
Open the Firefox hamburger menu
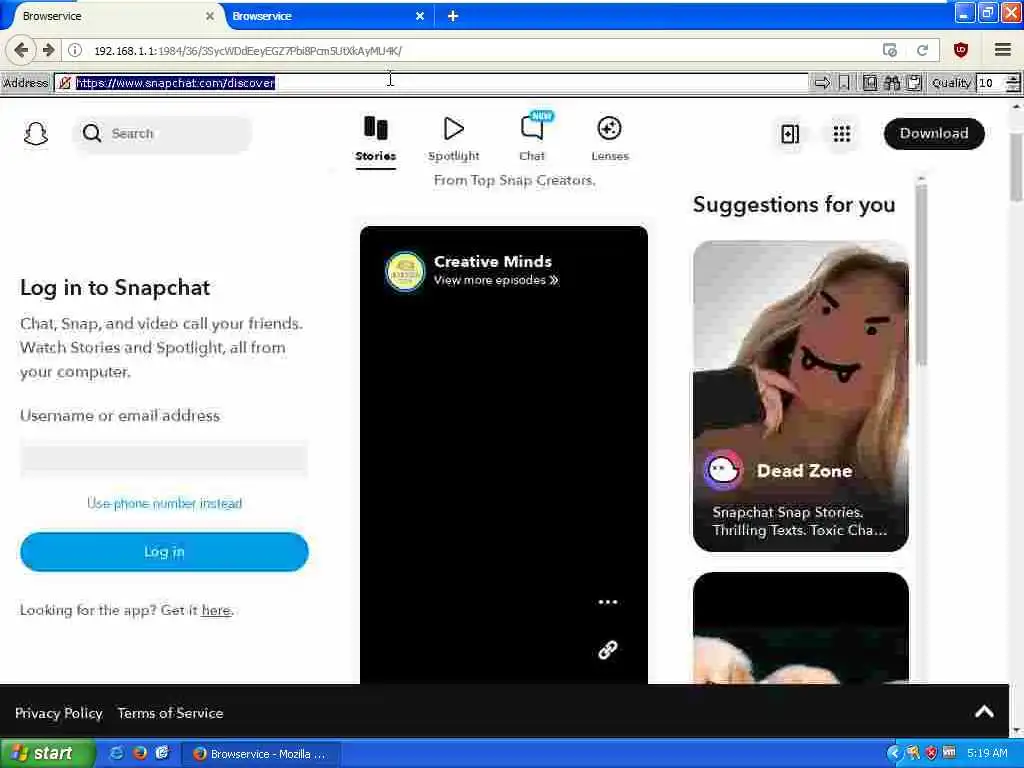click(x=1003, y=50)
